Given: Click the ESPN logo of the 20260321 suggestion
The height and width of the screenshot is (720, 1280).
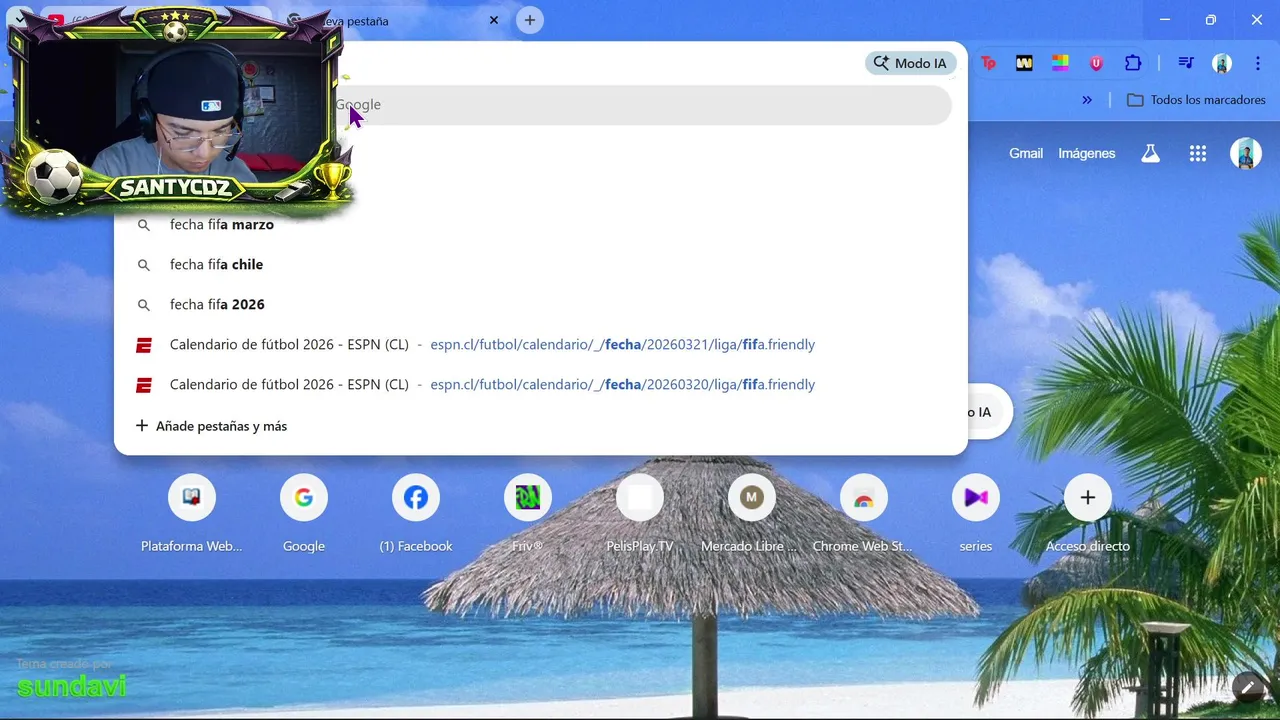Looking at the screenshot, I should pos(144,345).
